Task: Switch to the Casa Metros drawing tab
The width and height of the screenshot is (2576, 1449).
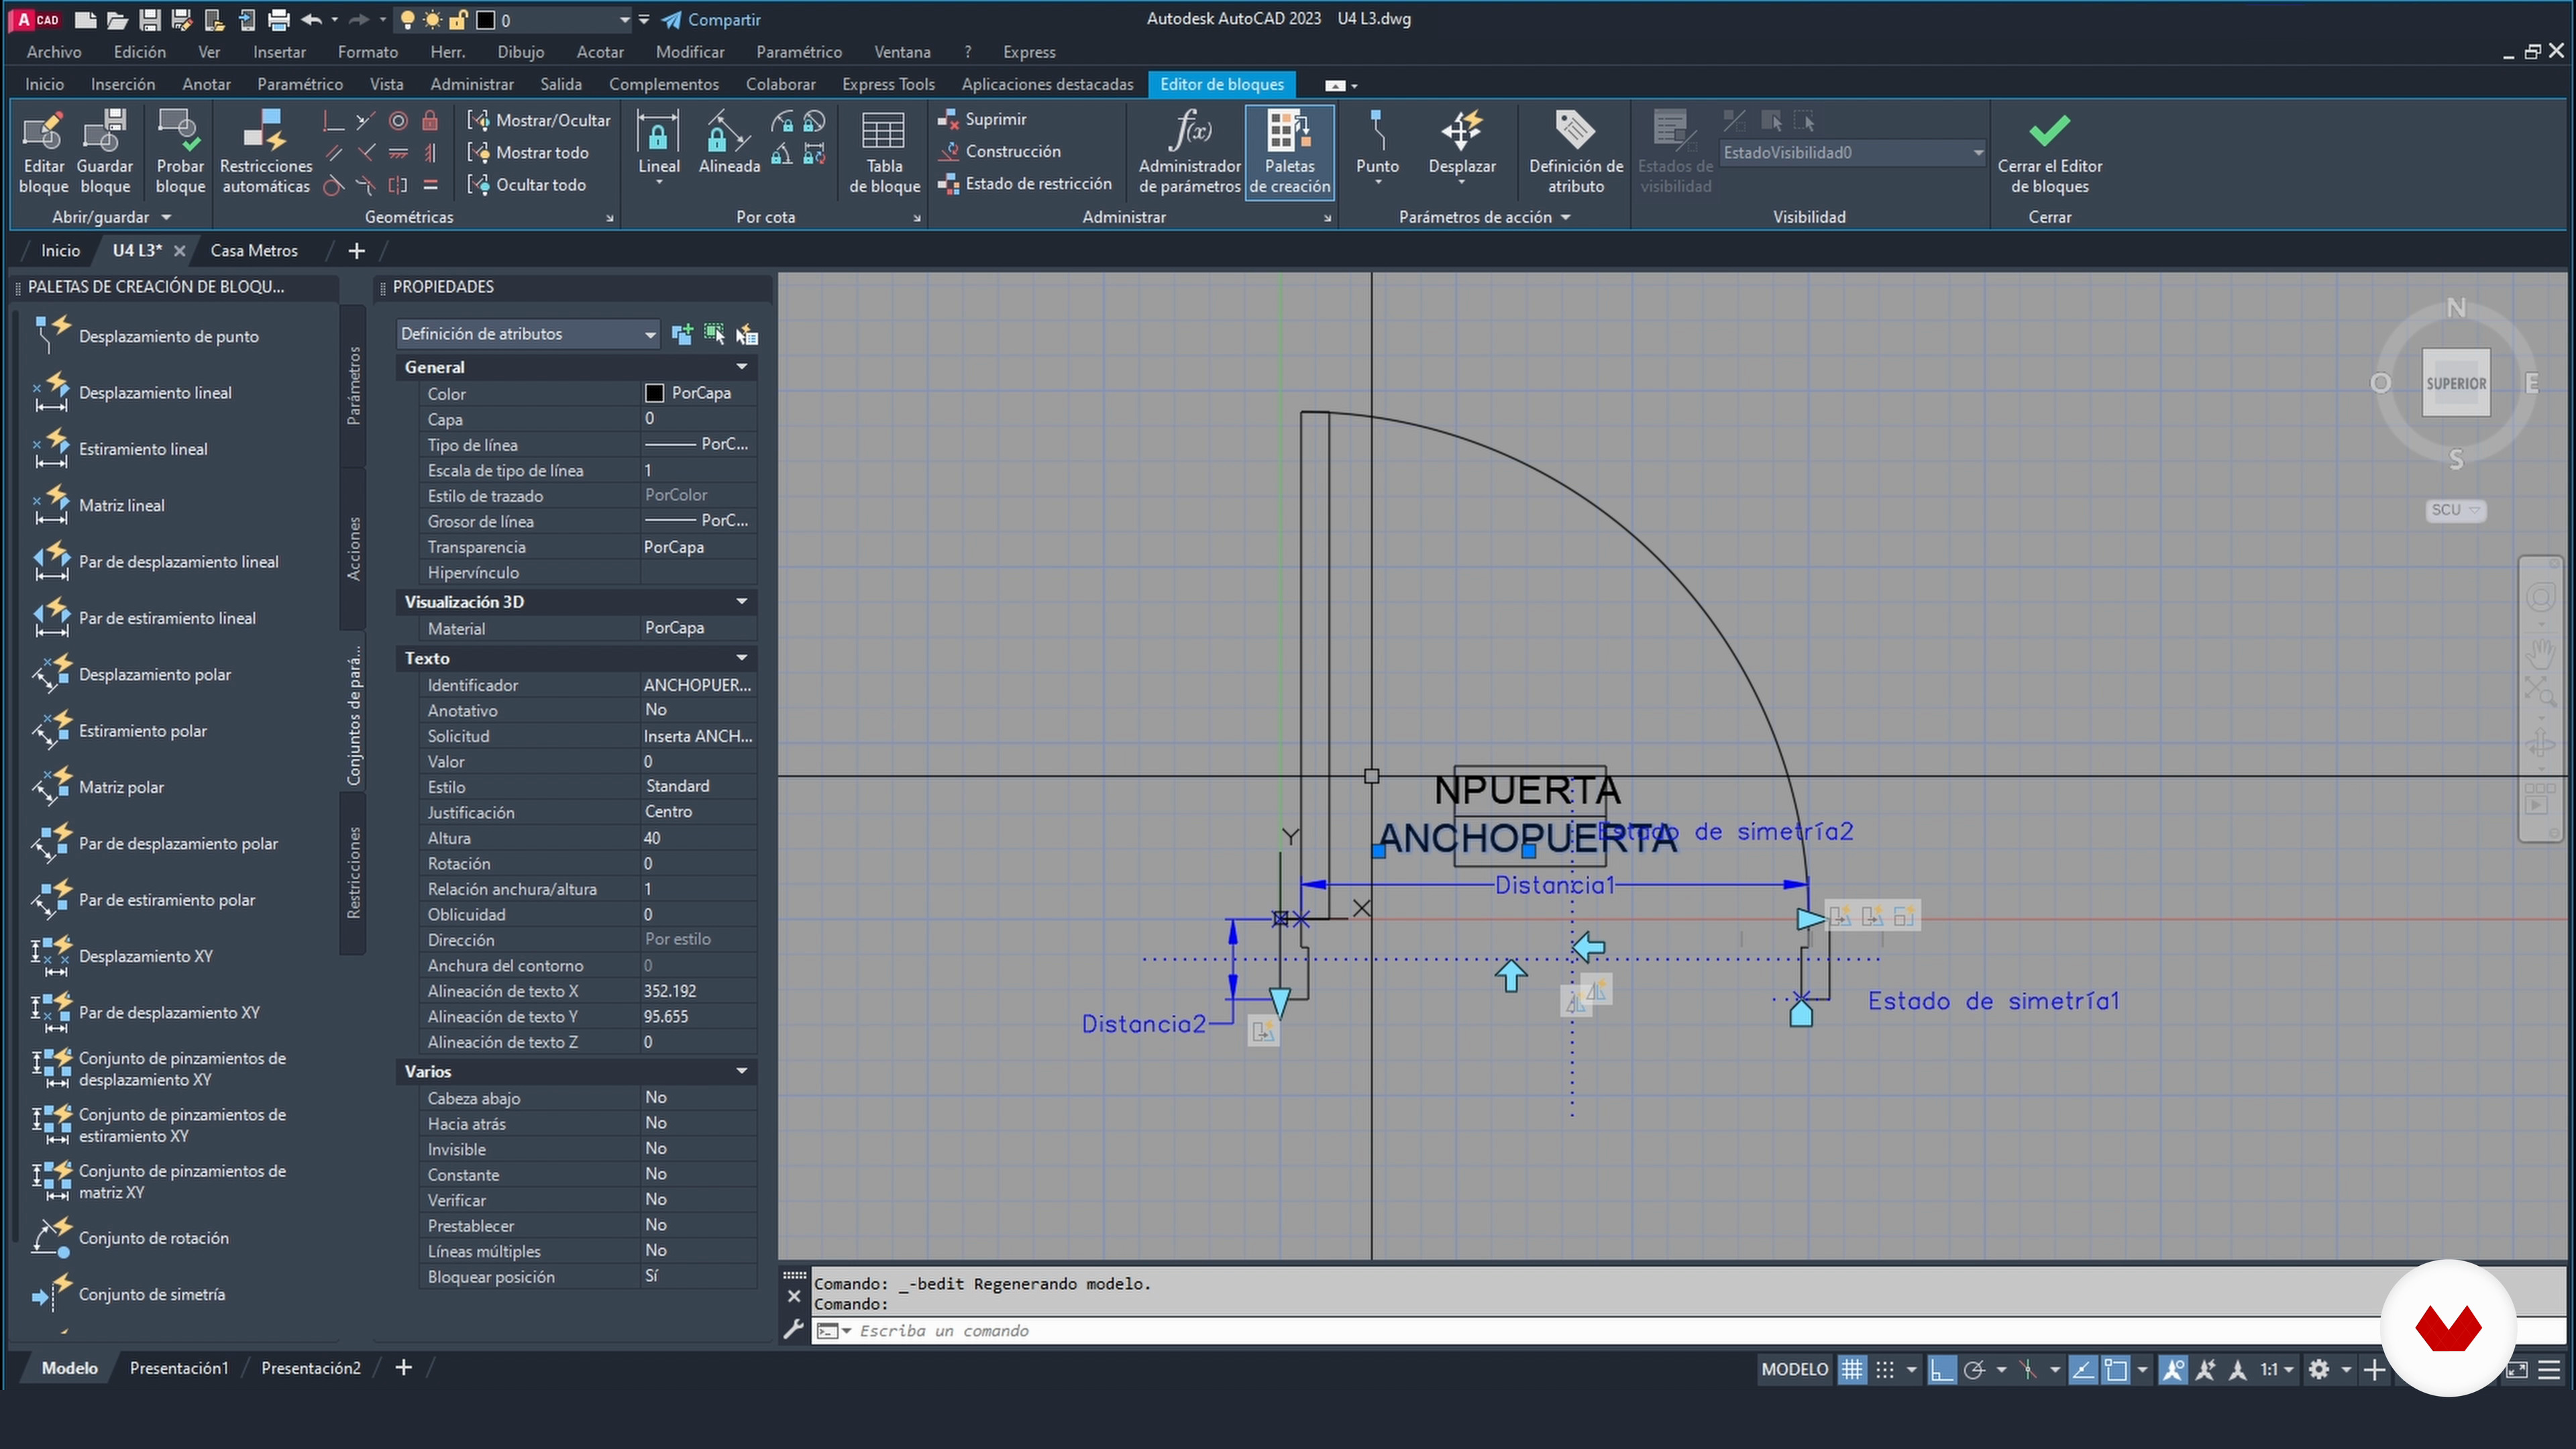Action: coord(254,251)
